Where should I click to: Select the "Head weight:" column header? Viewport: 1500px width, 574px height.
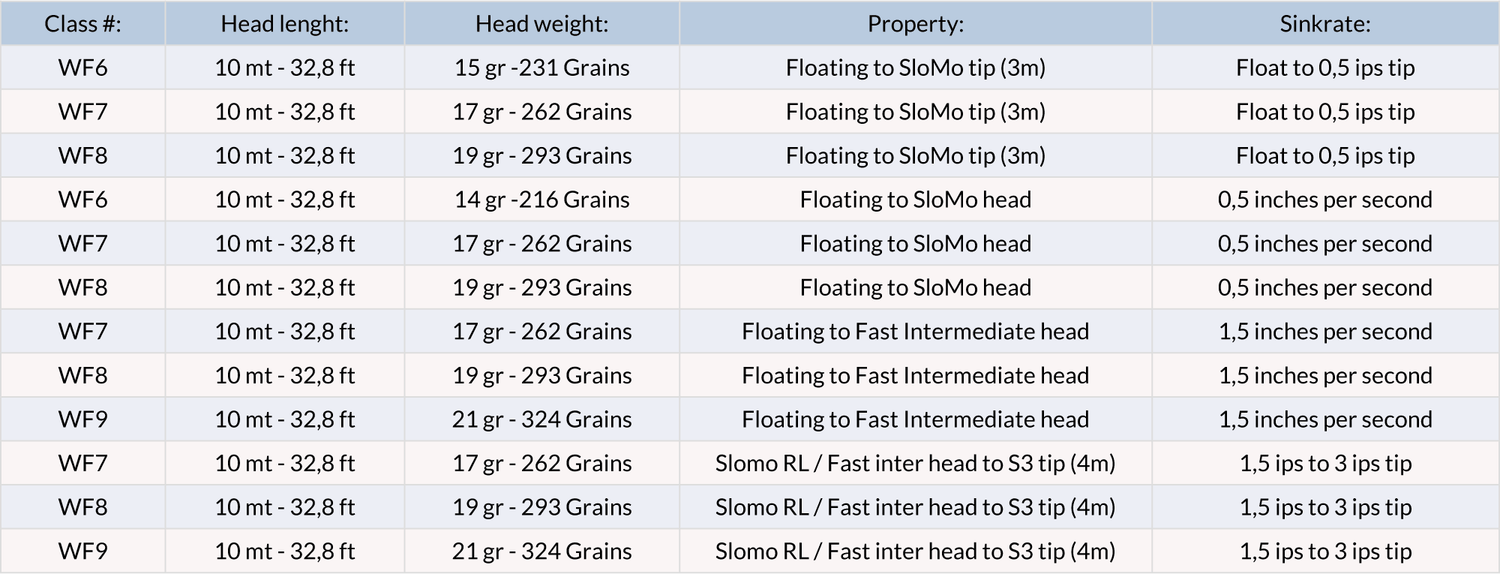(x=542, y=24)
